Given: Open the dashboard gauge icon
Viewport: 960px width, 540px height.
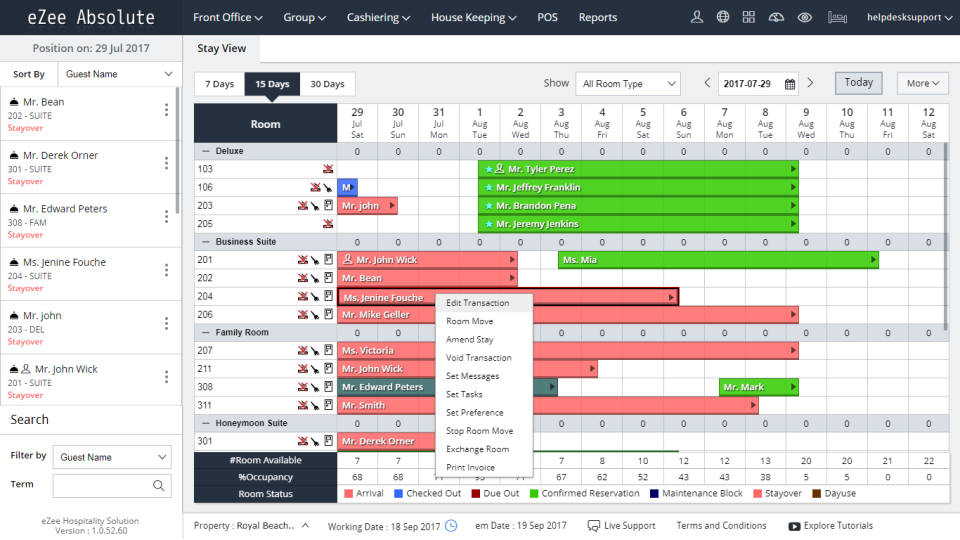Looking at the screenshot, I should coord(776,17).
